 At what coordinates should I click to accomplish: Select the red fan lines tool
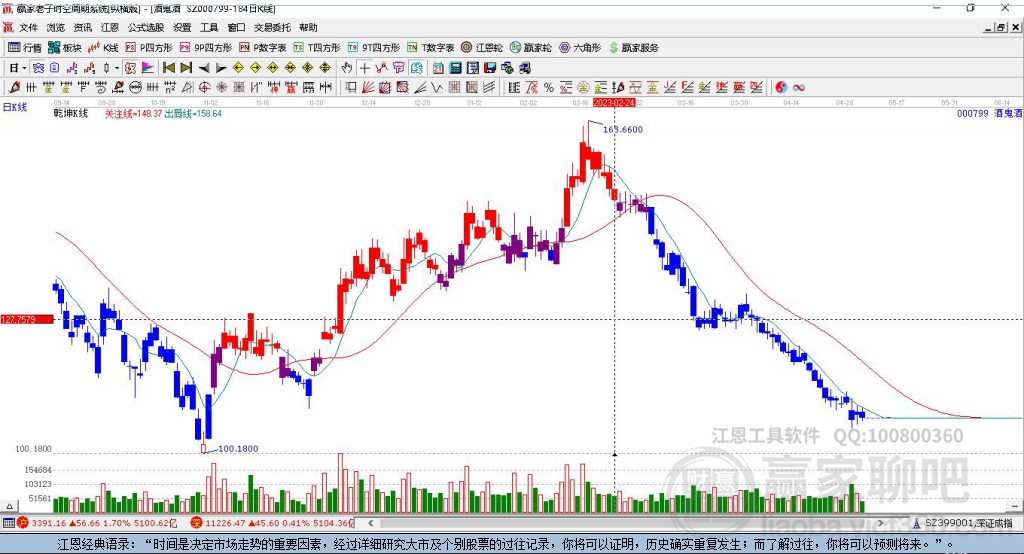pos(368,88)
